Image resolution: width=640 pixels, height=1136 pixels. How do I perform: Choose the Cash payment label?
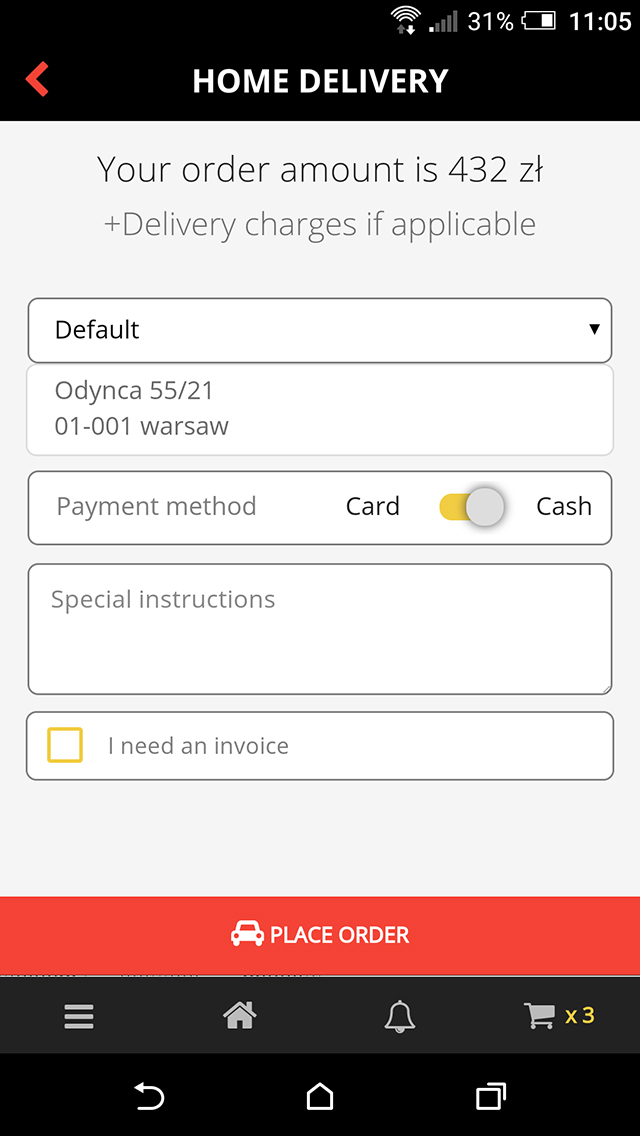(564, 507)
